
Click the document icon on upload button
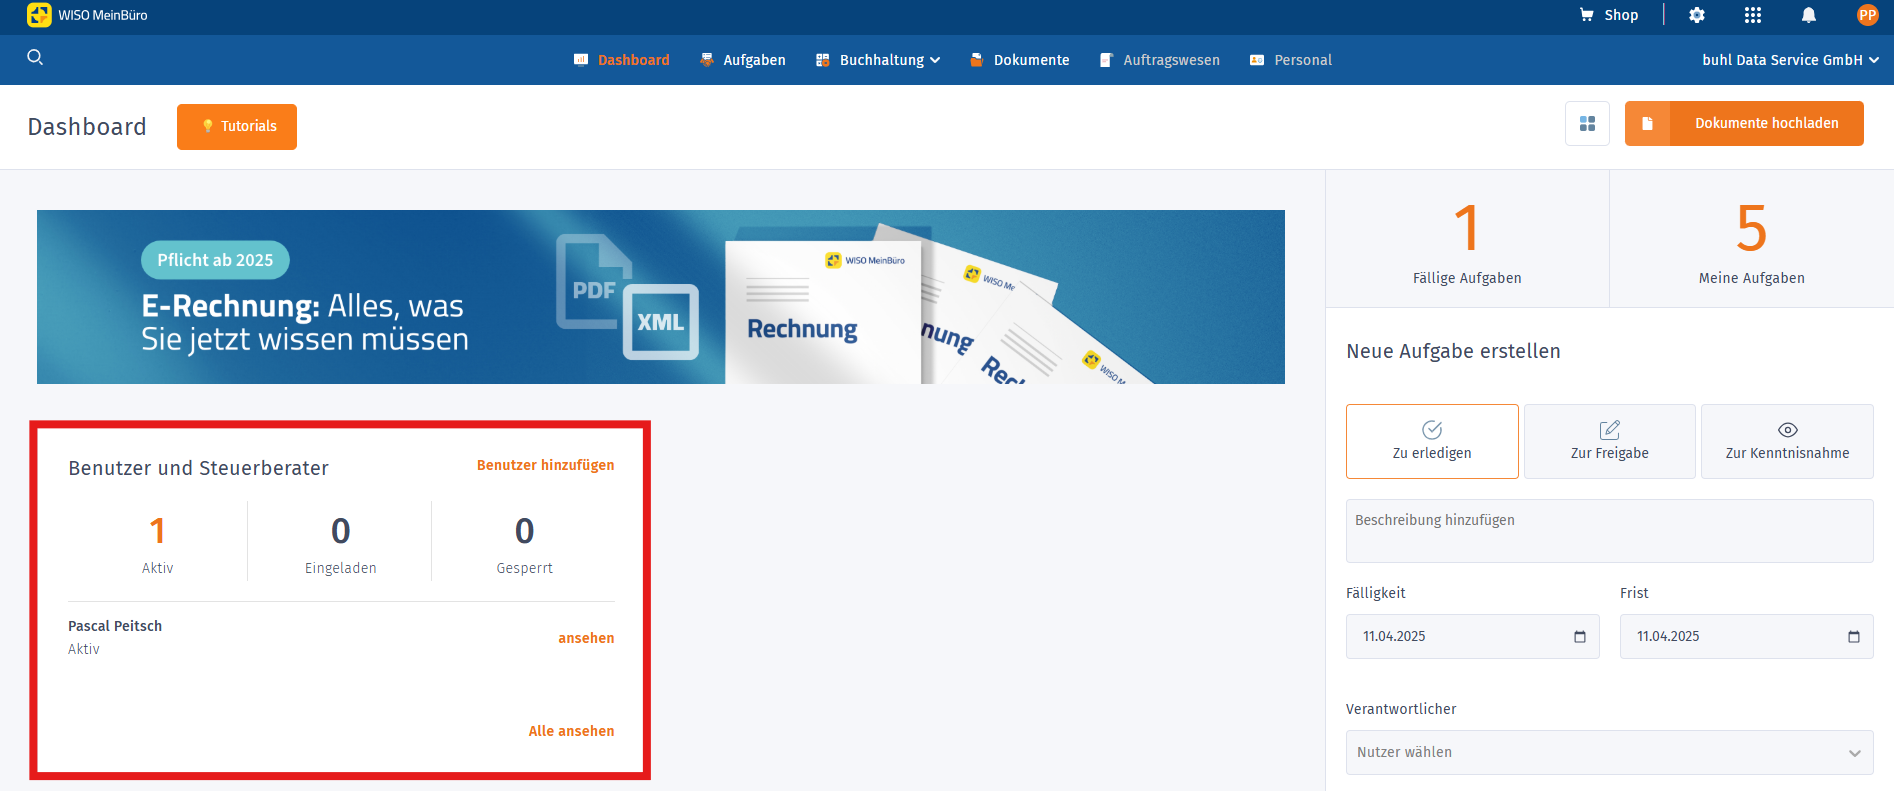pos(1647,124)
